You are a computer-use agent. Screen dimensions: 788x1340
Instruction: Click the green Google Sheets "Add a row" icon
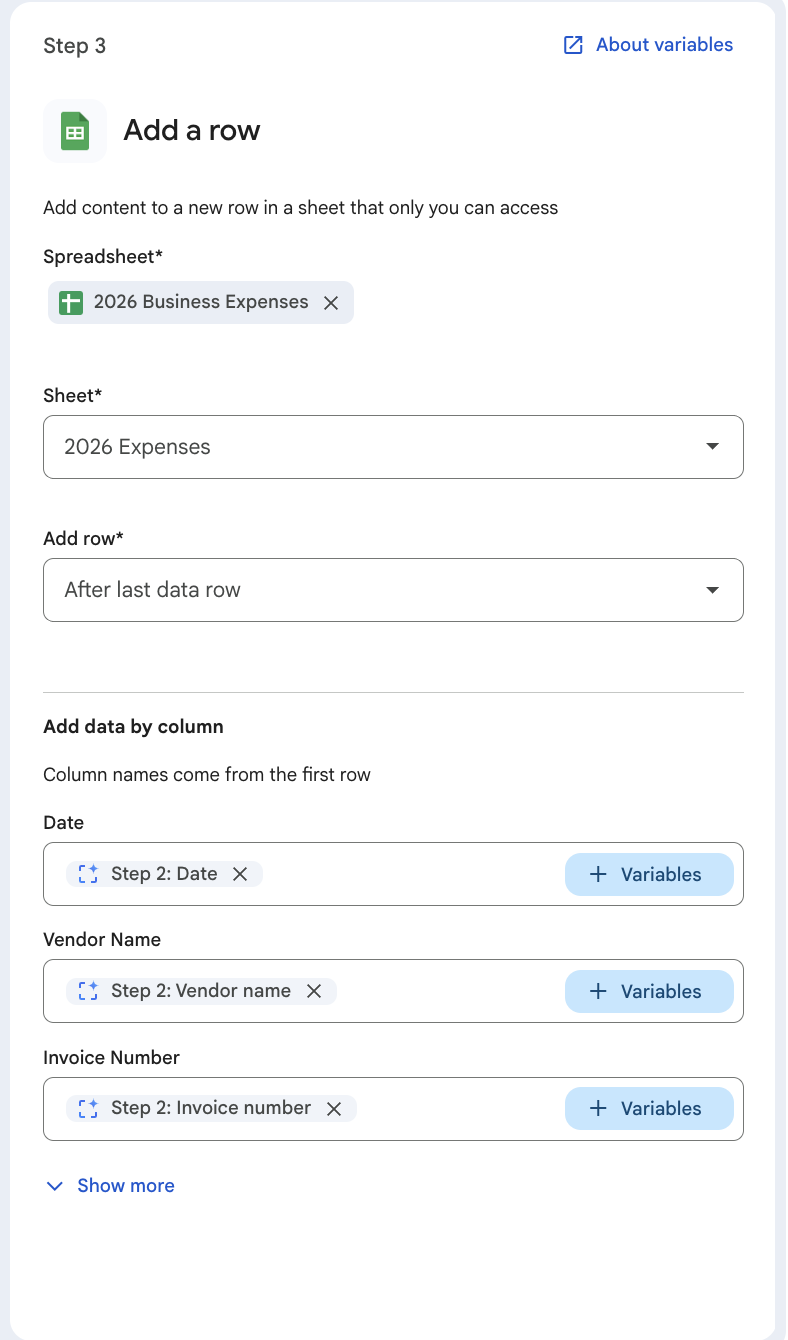(x=74, y=130)
